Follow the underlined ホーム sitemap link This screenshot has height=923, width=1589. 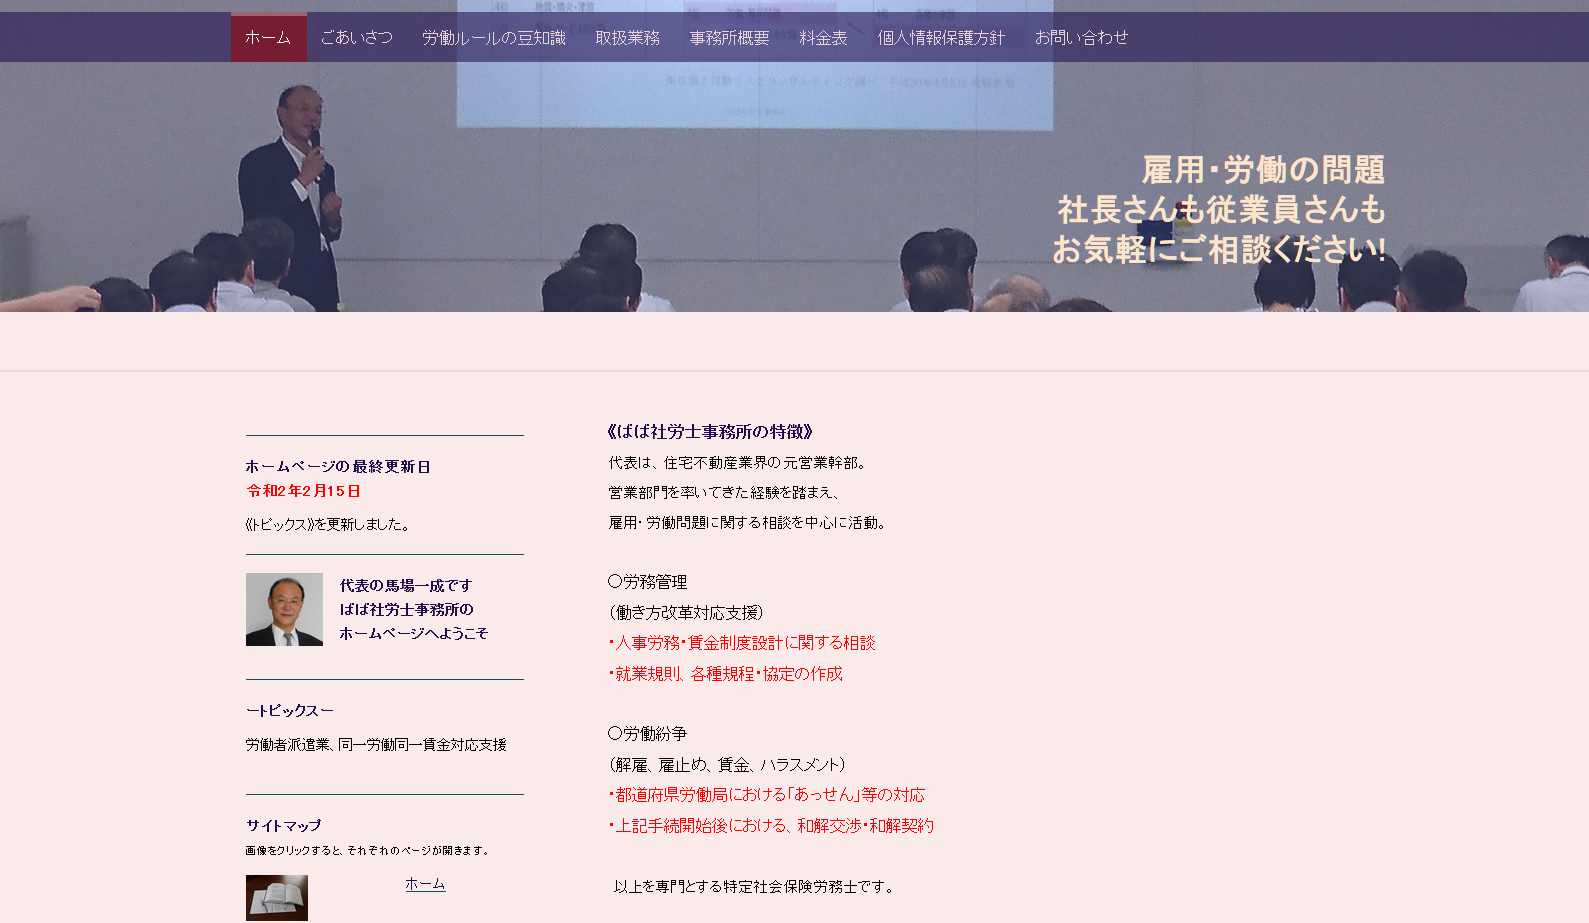click(425, 884)
